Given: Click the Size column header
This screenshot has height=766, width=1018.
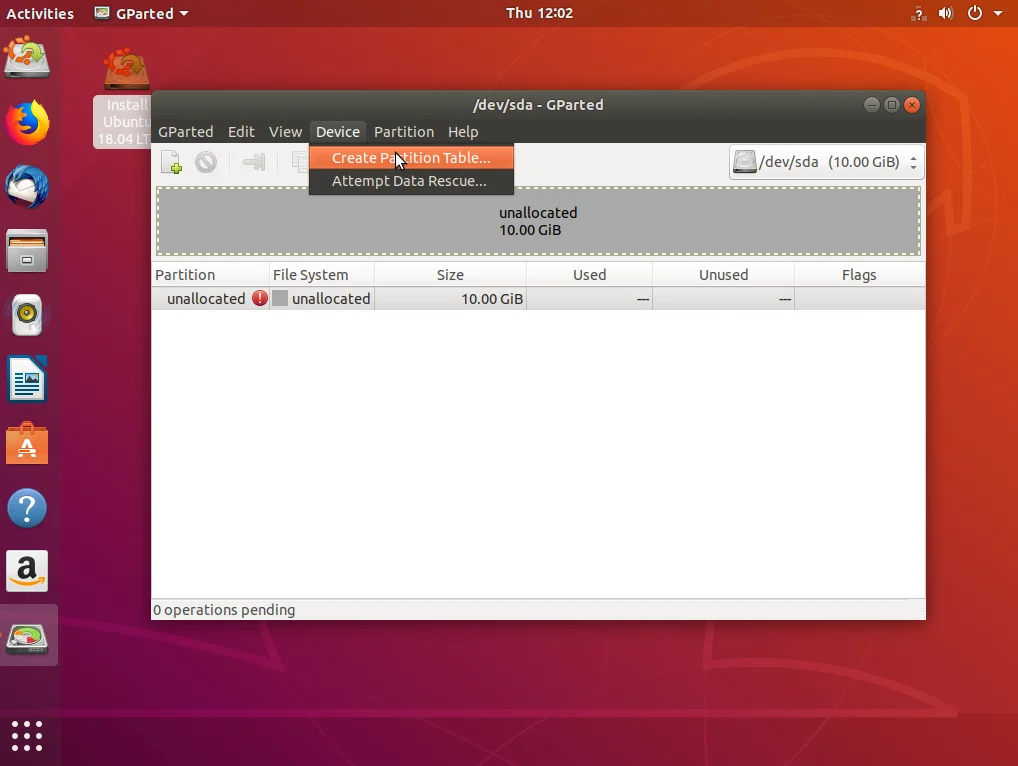Looking at the screenshot, I should pos(450,275).
